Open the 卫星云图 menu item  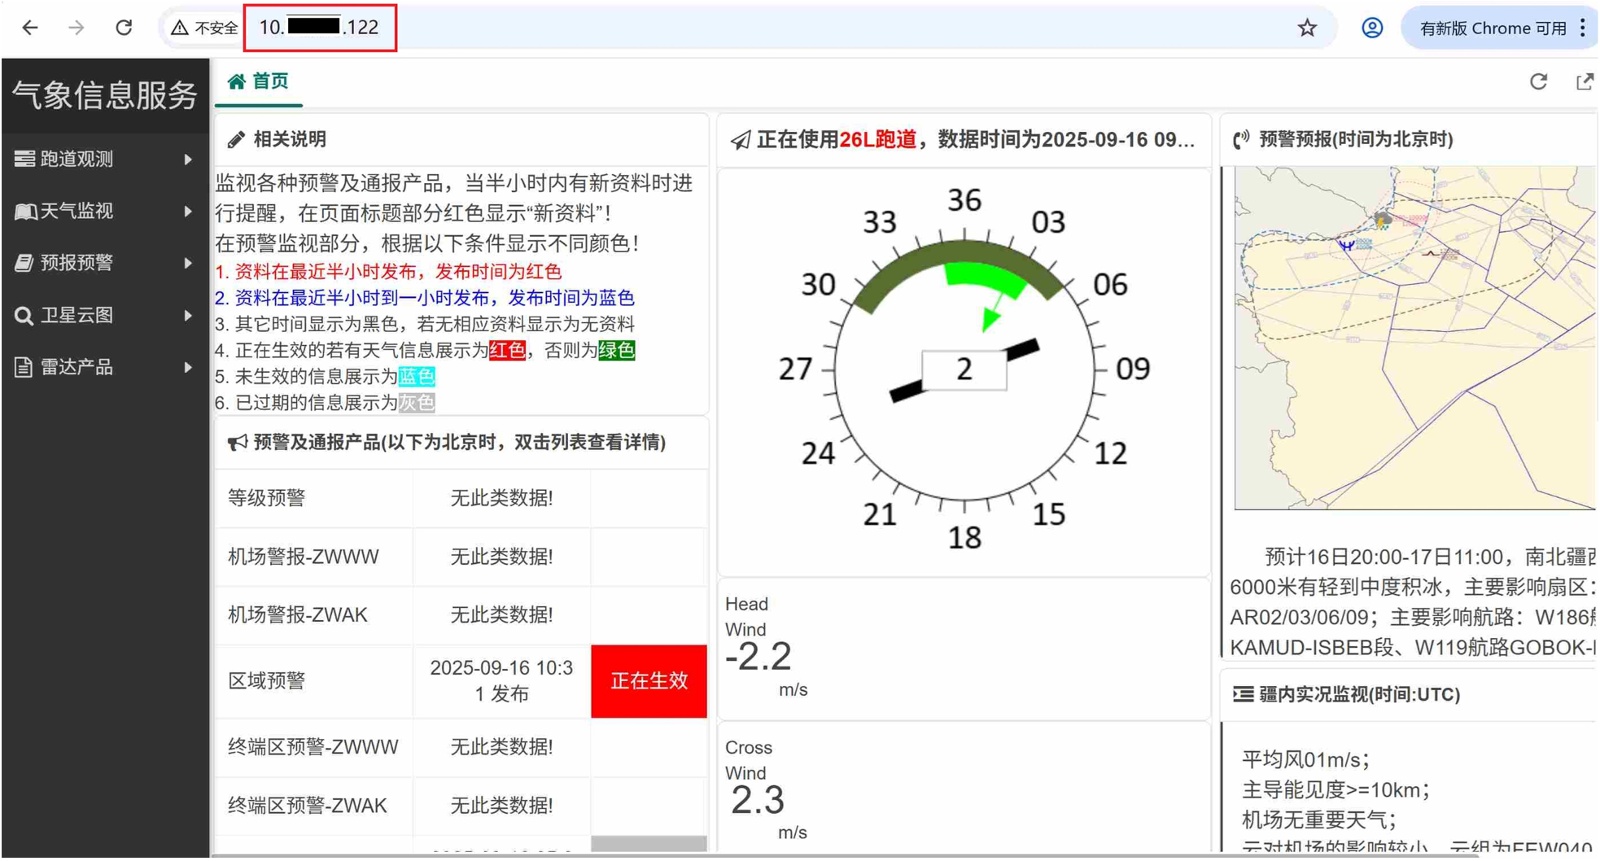coord(104,315)
